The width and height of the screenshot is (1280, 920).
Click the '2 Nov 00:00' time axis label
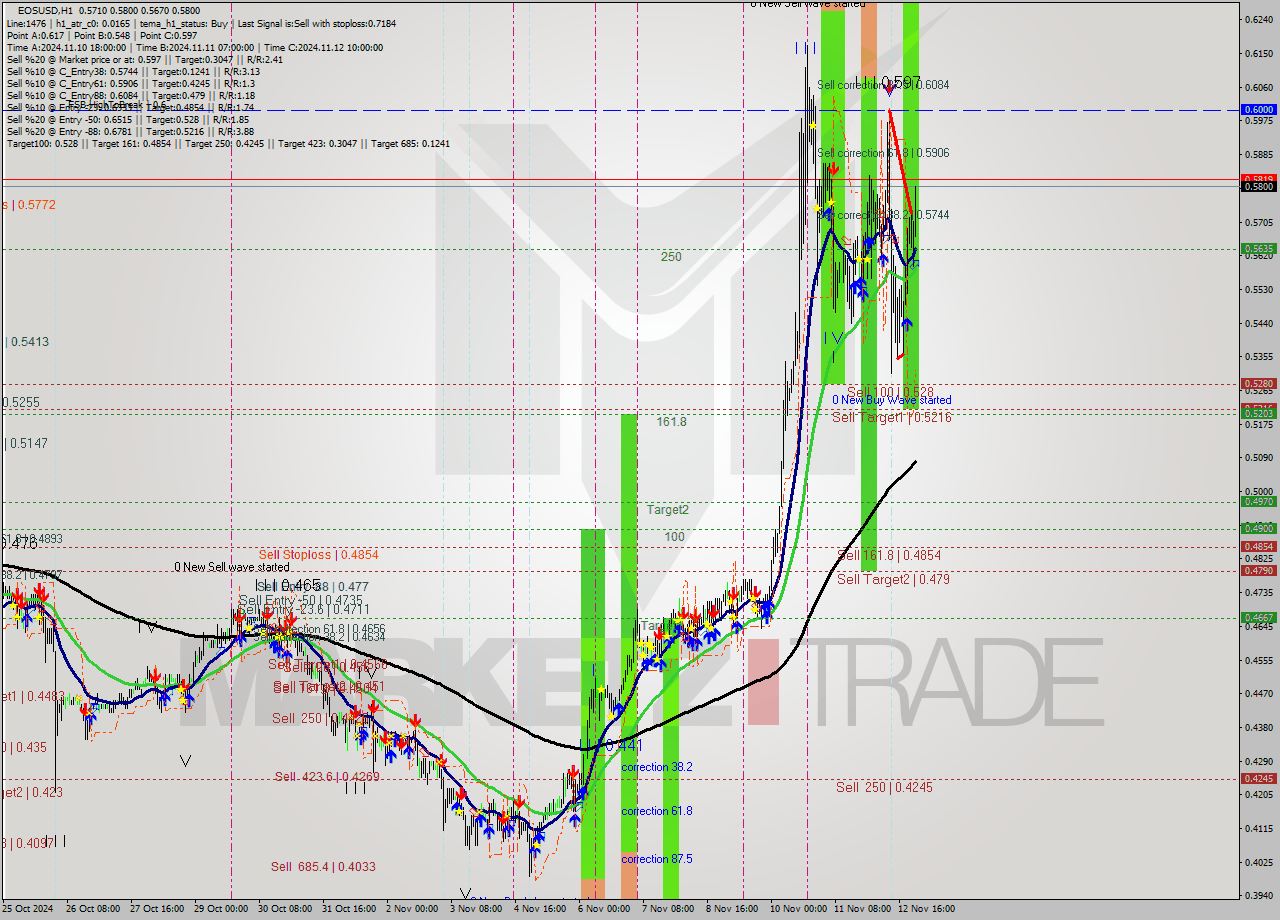click(x=412, y=909)
